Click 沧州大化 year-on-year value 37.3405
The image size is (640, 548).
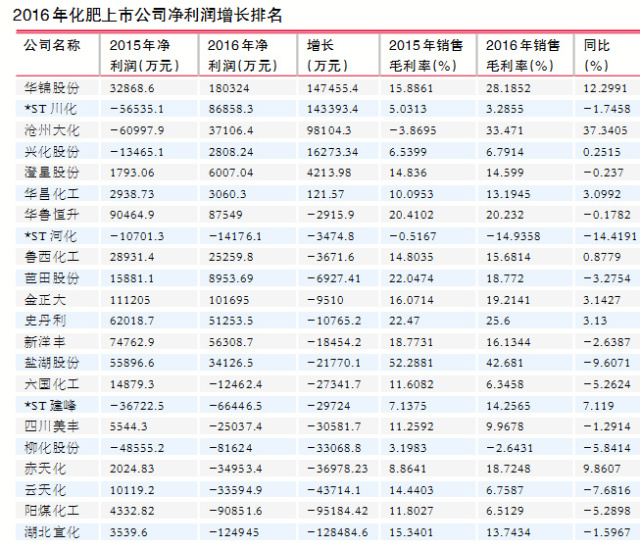tap(605, 131)
